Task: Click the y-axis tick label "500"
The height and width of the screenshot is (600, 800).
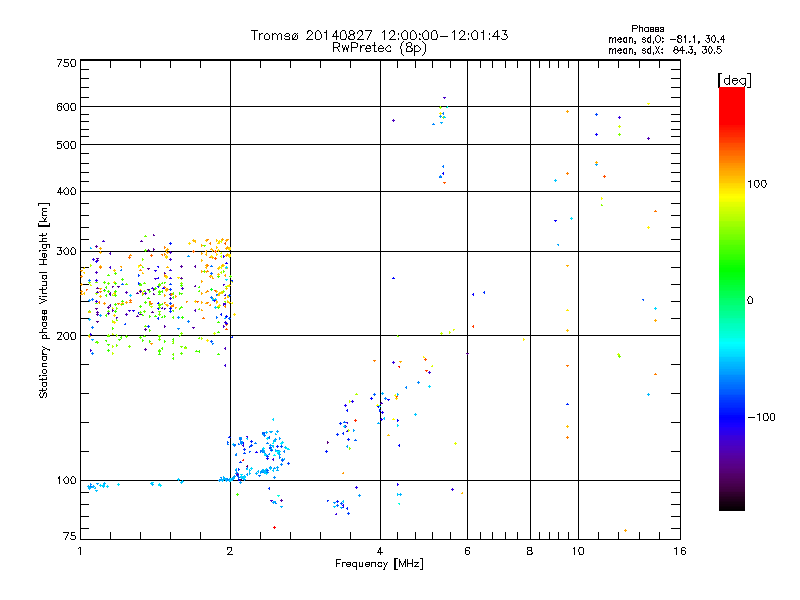Action: [x=66, y=145]
